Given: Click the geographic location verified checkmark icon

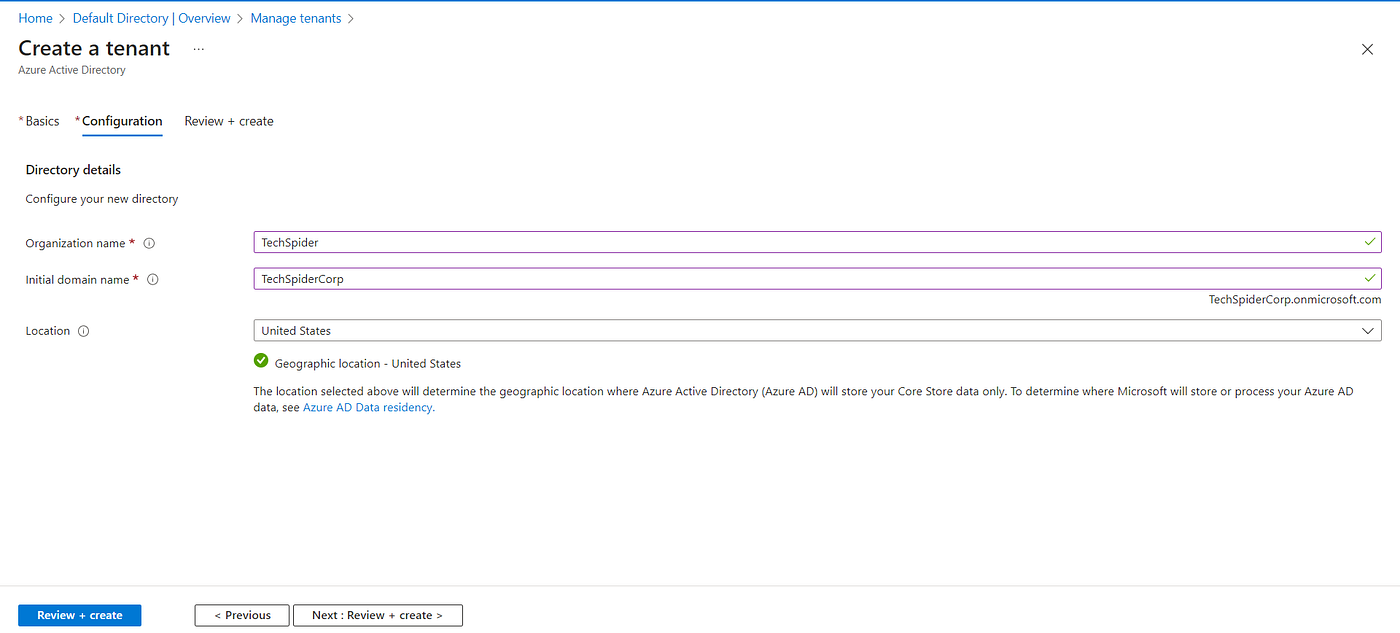Looking at the screenshot, I should [x=261, y=362].
